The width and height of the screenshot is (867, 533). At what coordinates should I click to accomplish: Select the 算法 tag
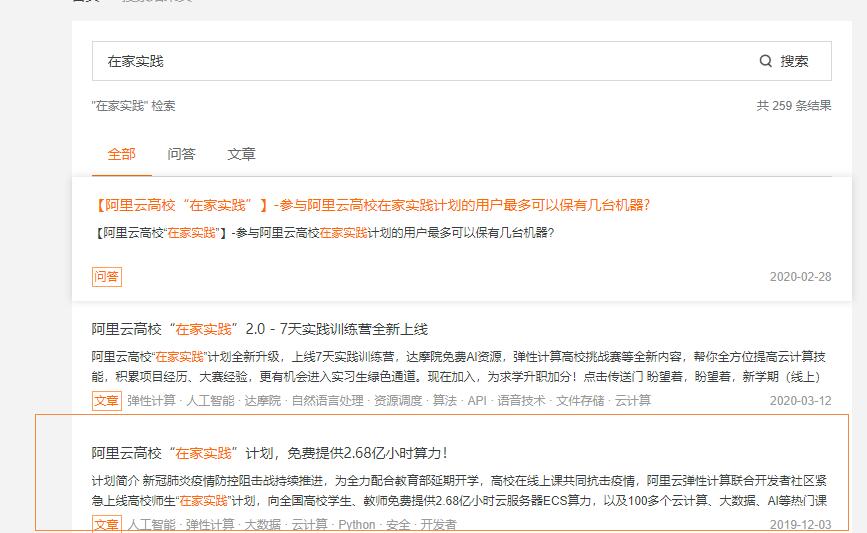[x=445, y=400]
